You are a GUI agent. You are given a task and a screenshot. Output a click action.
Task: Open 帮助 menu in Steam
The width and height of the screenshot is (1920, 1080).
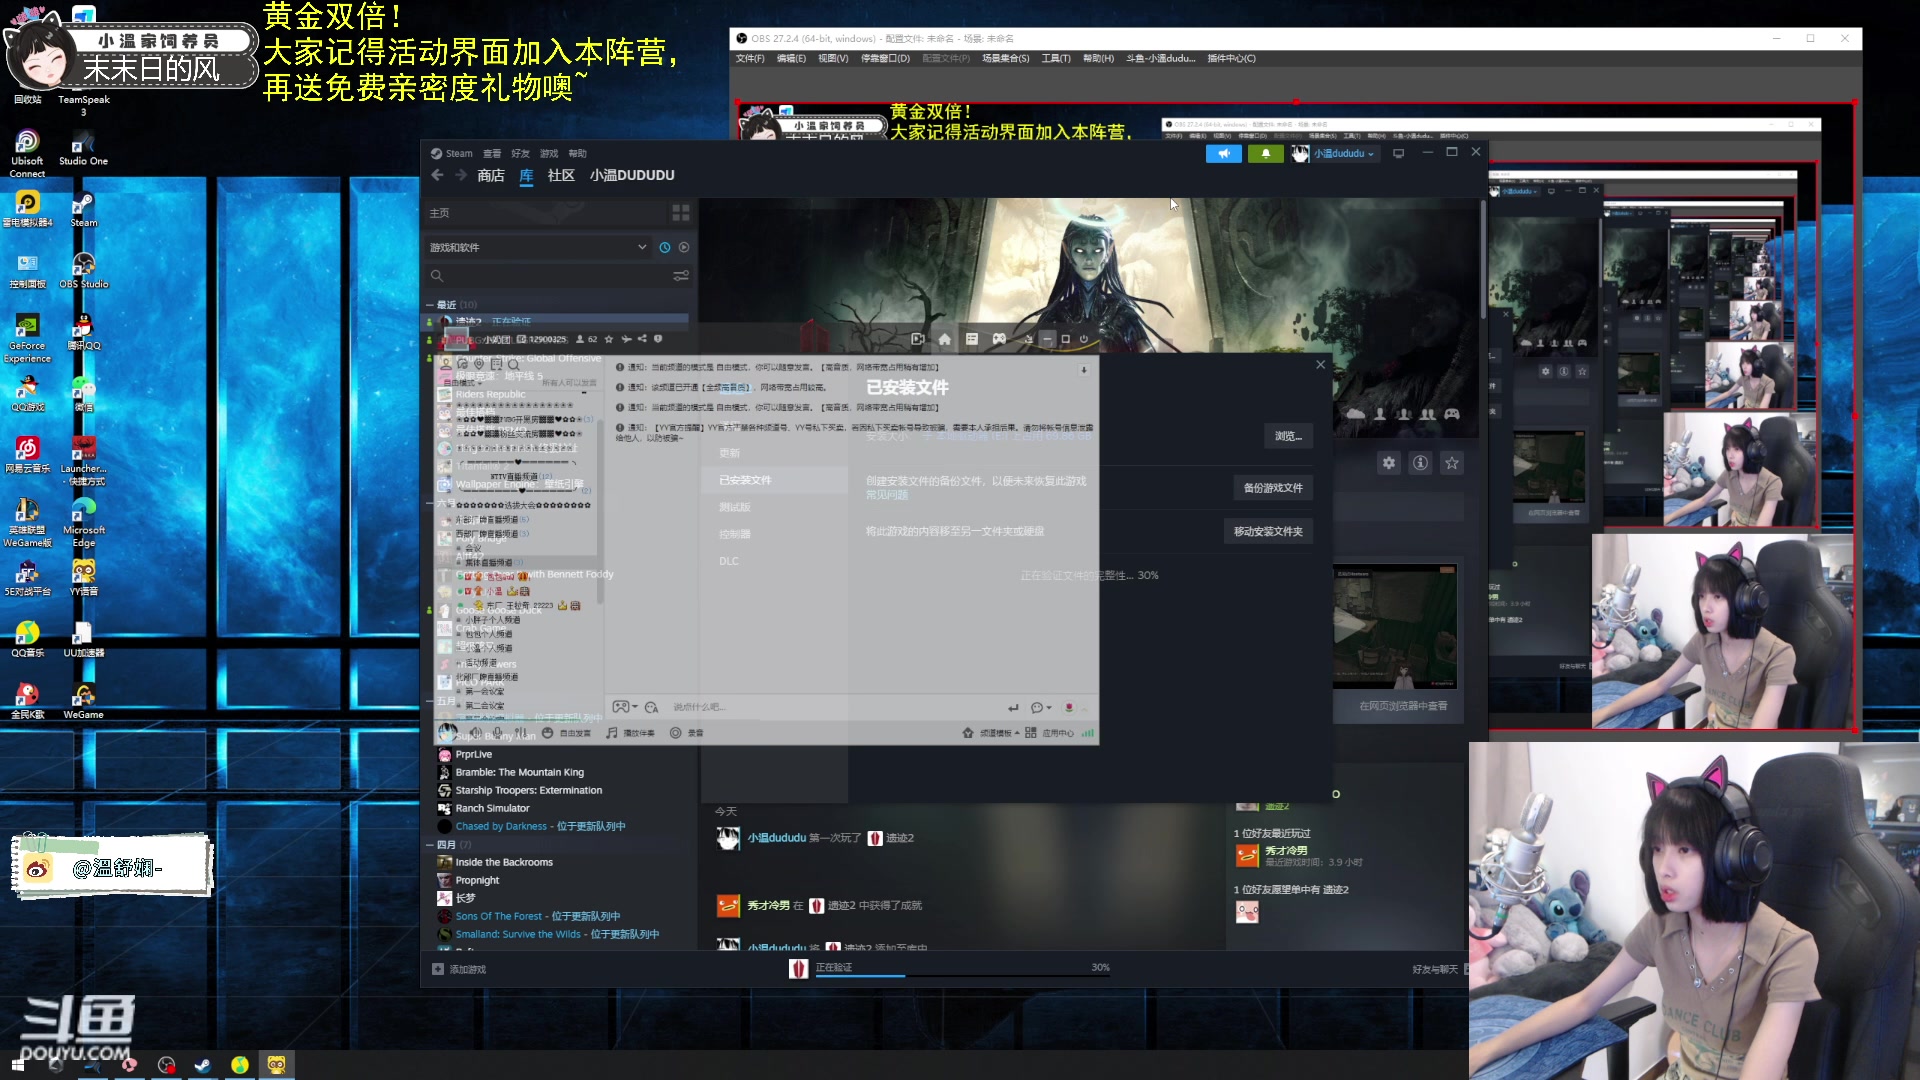pyautogui.click(x=578, y=153)
